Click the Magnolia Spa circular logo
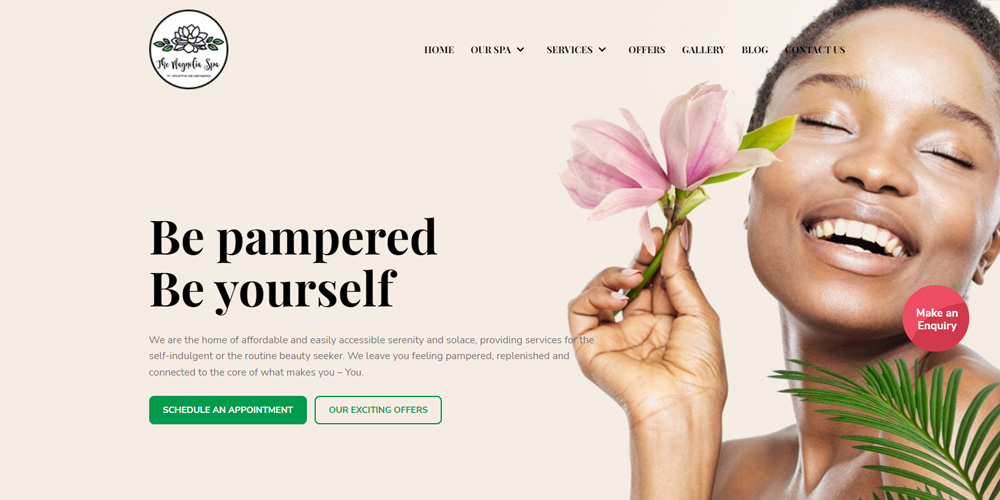The image size is (1000, 500). pyautogui.click(x=189, y=49)
